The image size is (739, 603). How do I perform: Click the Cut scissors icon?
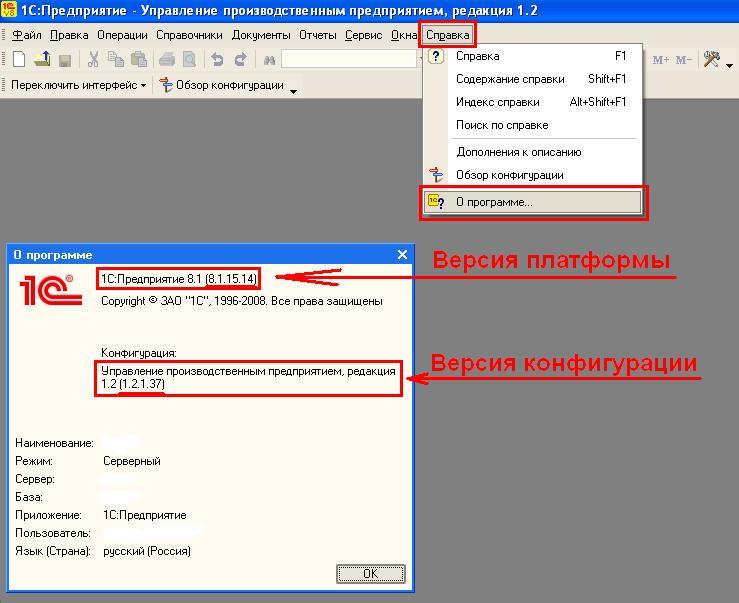[x=93, y=59]
